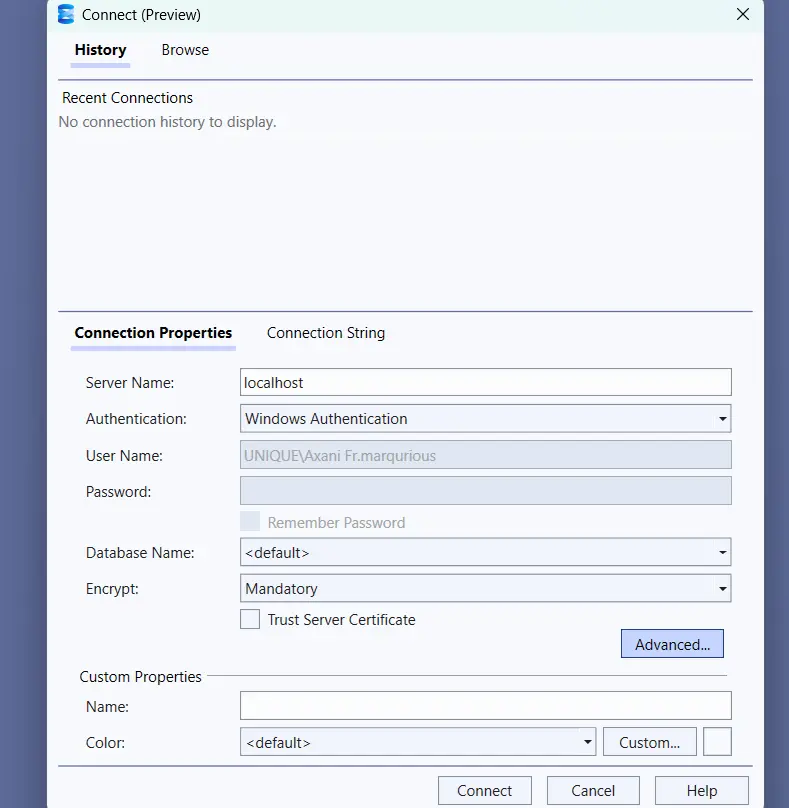The height and width of the screenshot is (808, 789).
Task: Click the color preview swatch
Action: pyautogui.click(x=717, y=742)
